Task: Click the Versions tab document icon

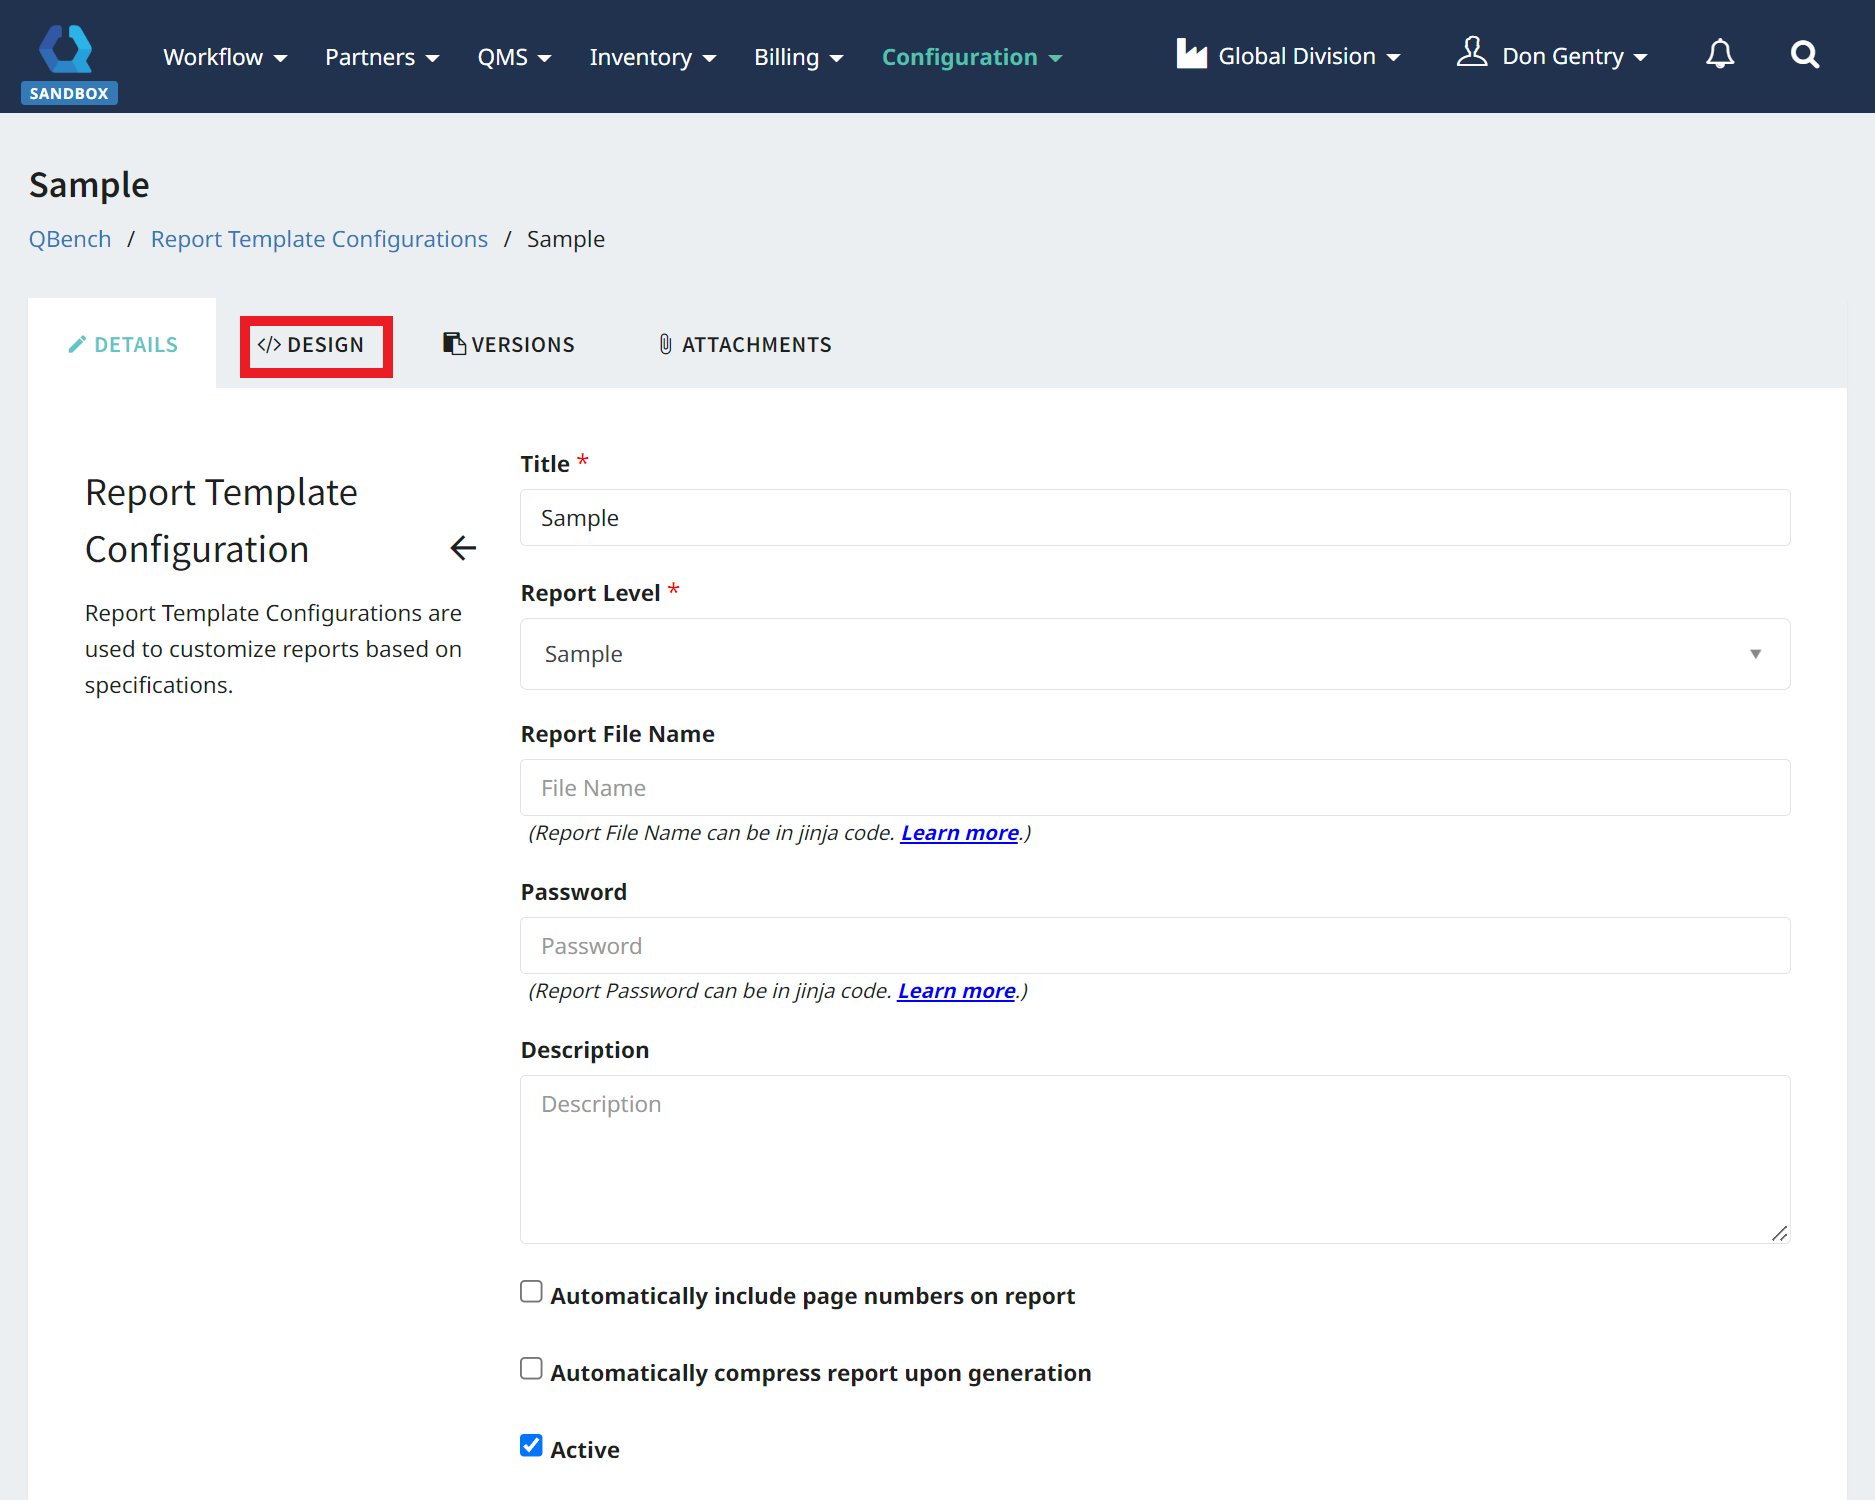Action: click(454, 344)
